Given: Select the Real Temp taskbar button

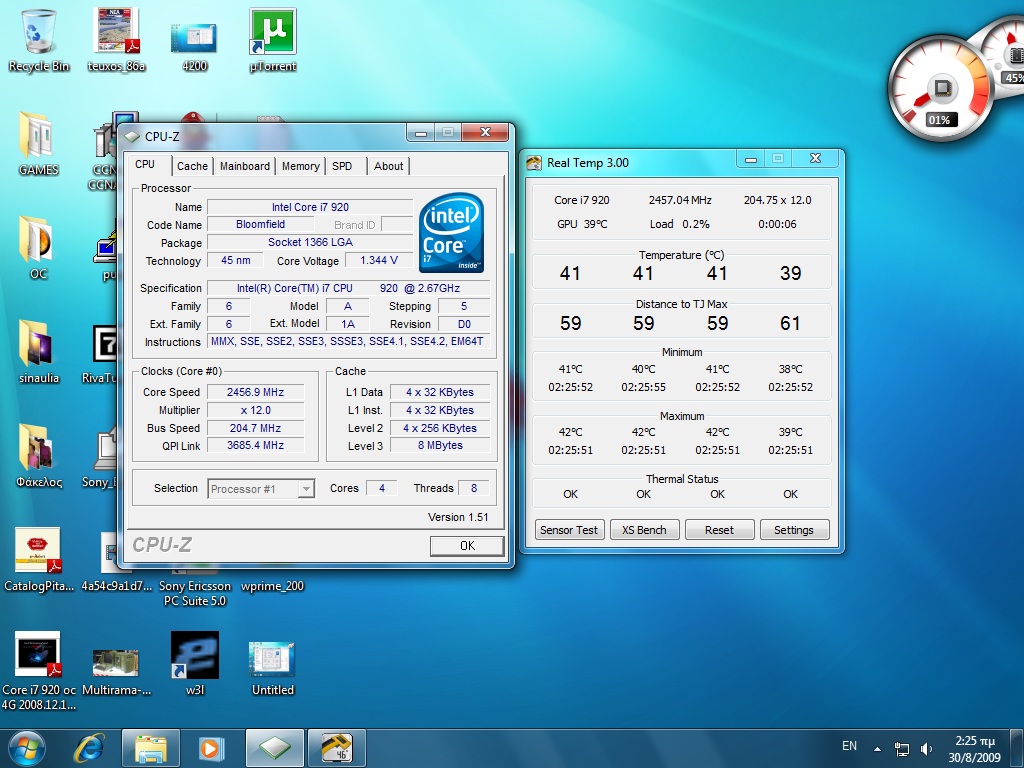Looking at the screenshot, I should (x=336, y=748).
